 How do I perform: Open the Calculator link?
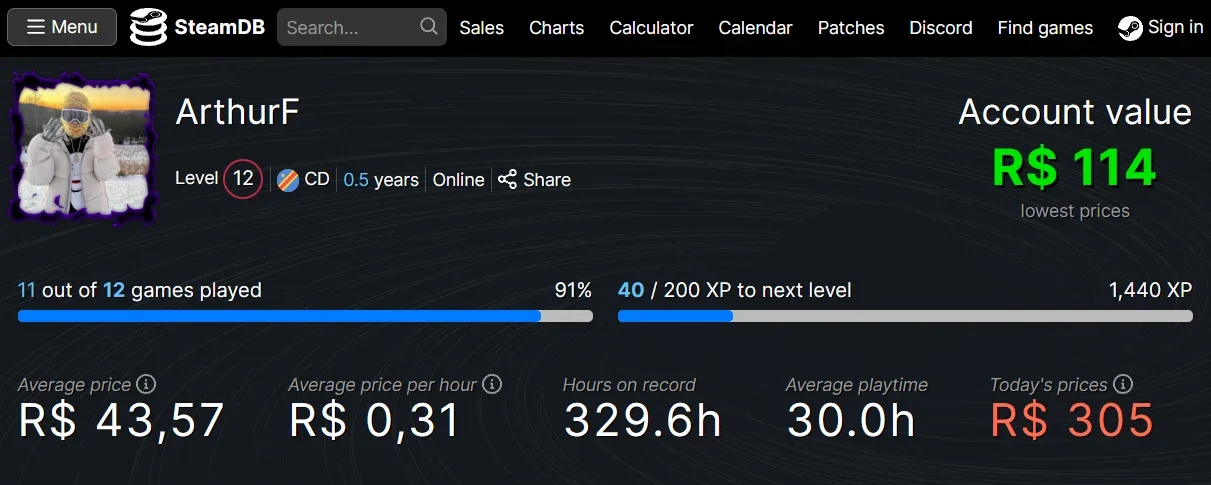pyautogui.click(x=651, y=28)
